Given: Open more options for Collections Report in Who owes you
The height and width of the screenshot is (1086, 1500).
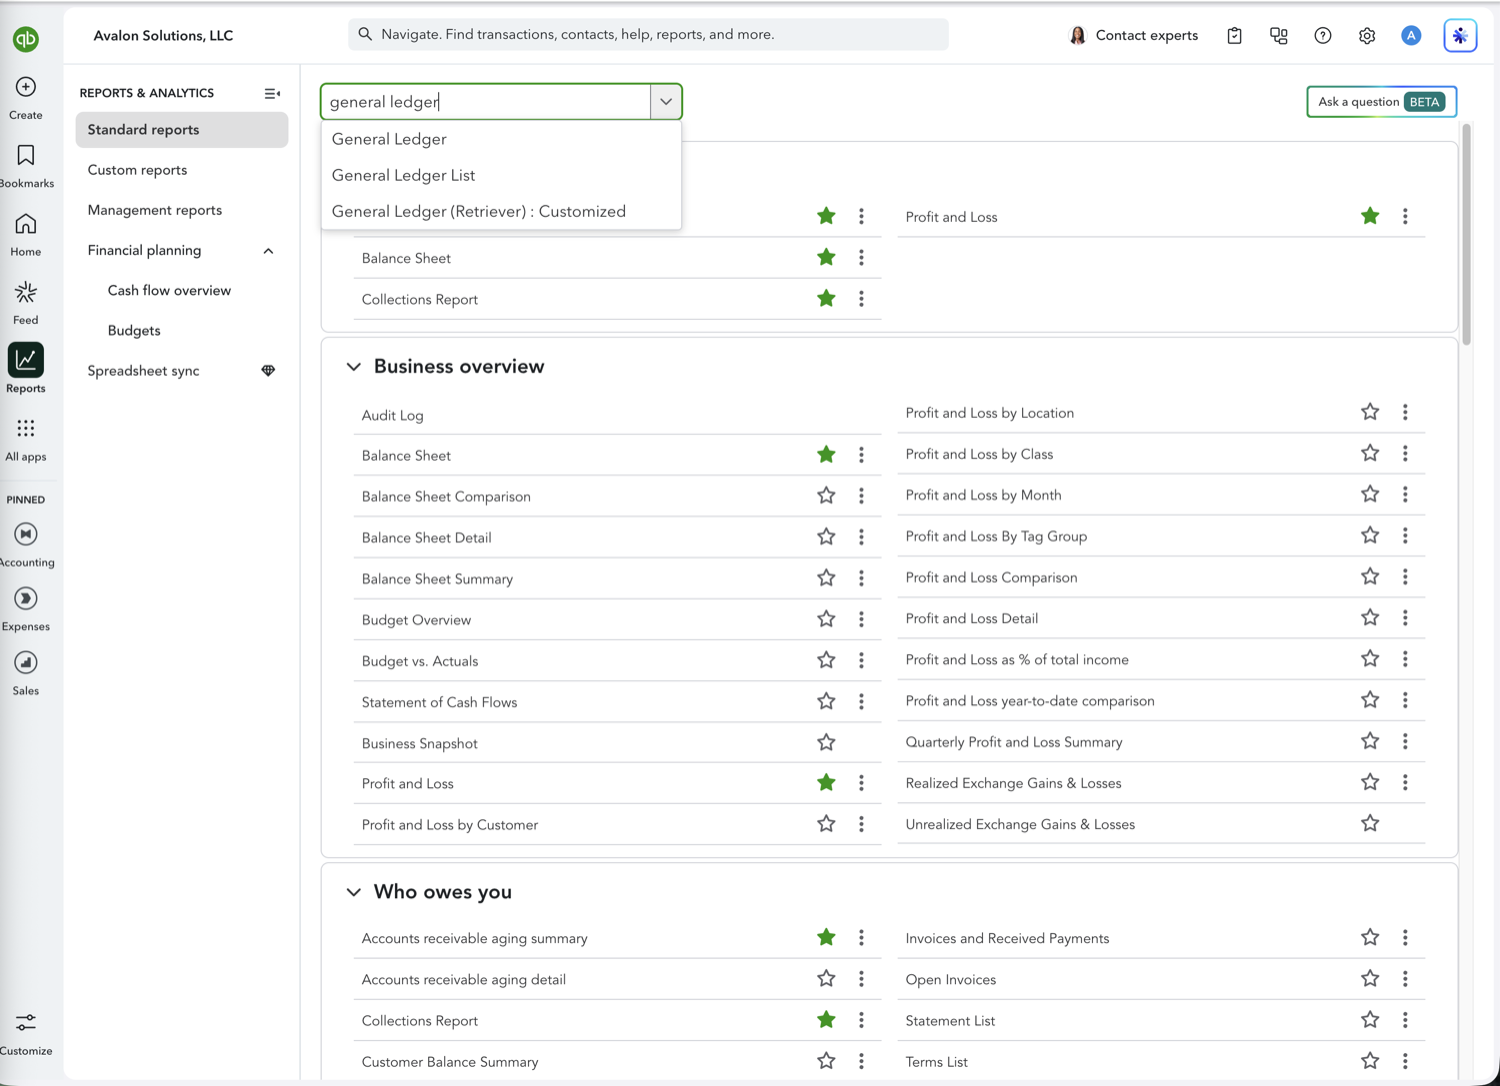Looking at the screenshot, I should (861, 1020).
